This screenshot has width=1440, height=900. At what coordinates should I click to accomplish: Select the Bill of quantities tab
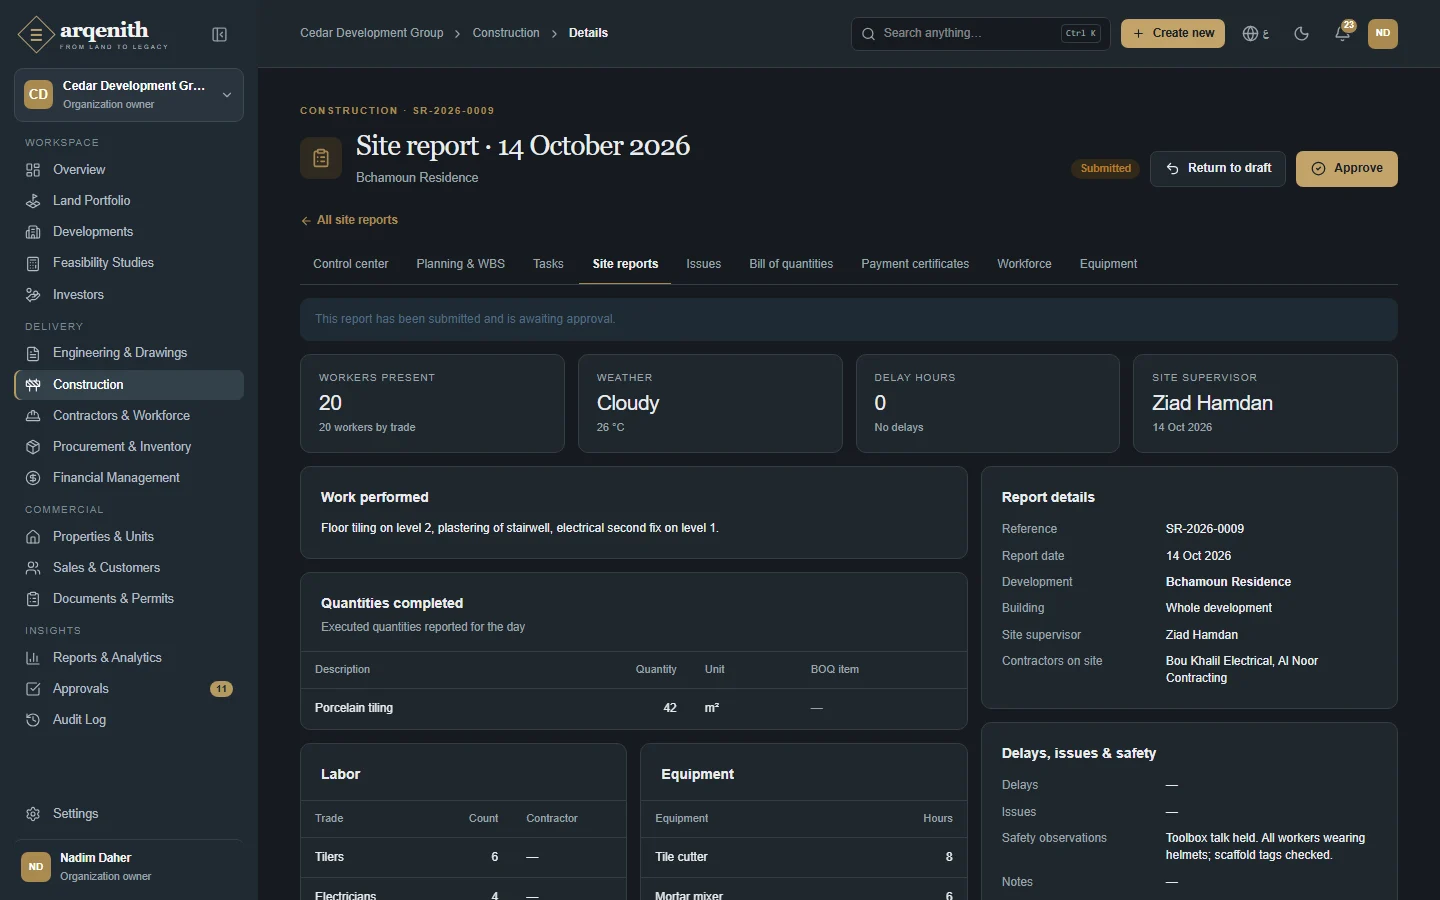(x=791, y=264)
